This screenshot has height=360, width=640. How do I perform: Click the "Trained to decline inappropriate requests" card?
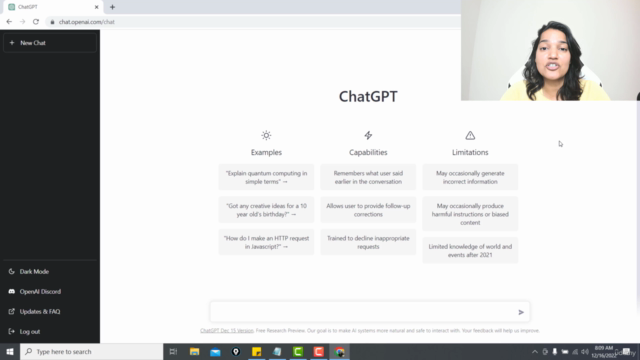368,242
